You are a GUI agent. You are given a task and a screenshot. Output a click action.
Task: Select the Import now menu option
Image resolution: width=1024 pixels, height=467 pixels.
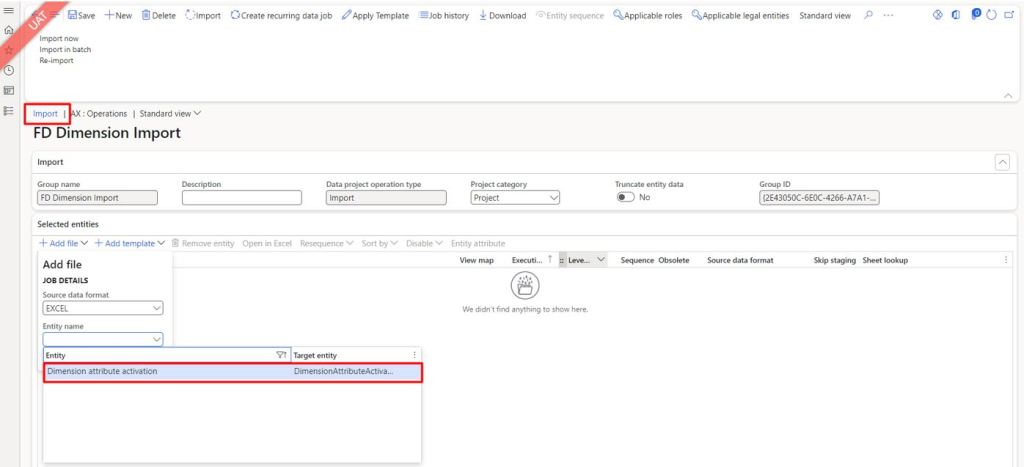[58, 38]
